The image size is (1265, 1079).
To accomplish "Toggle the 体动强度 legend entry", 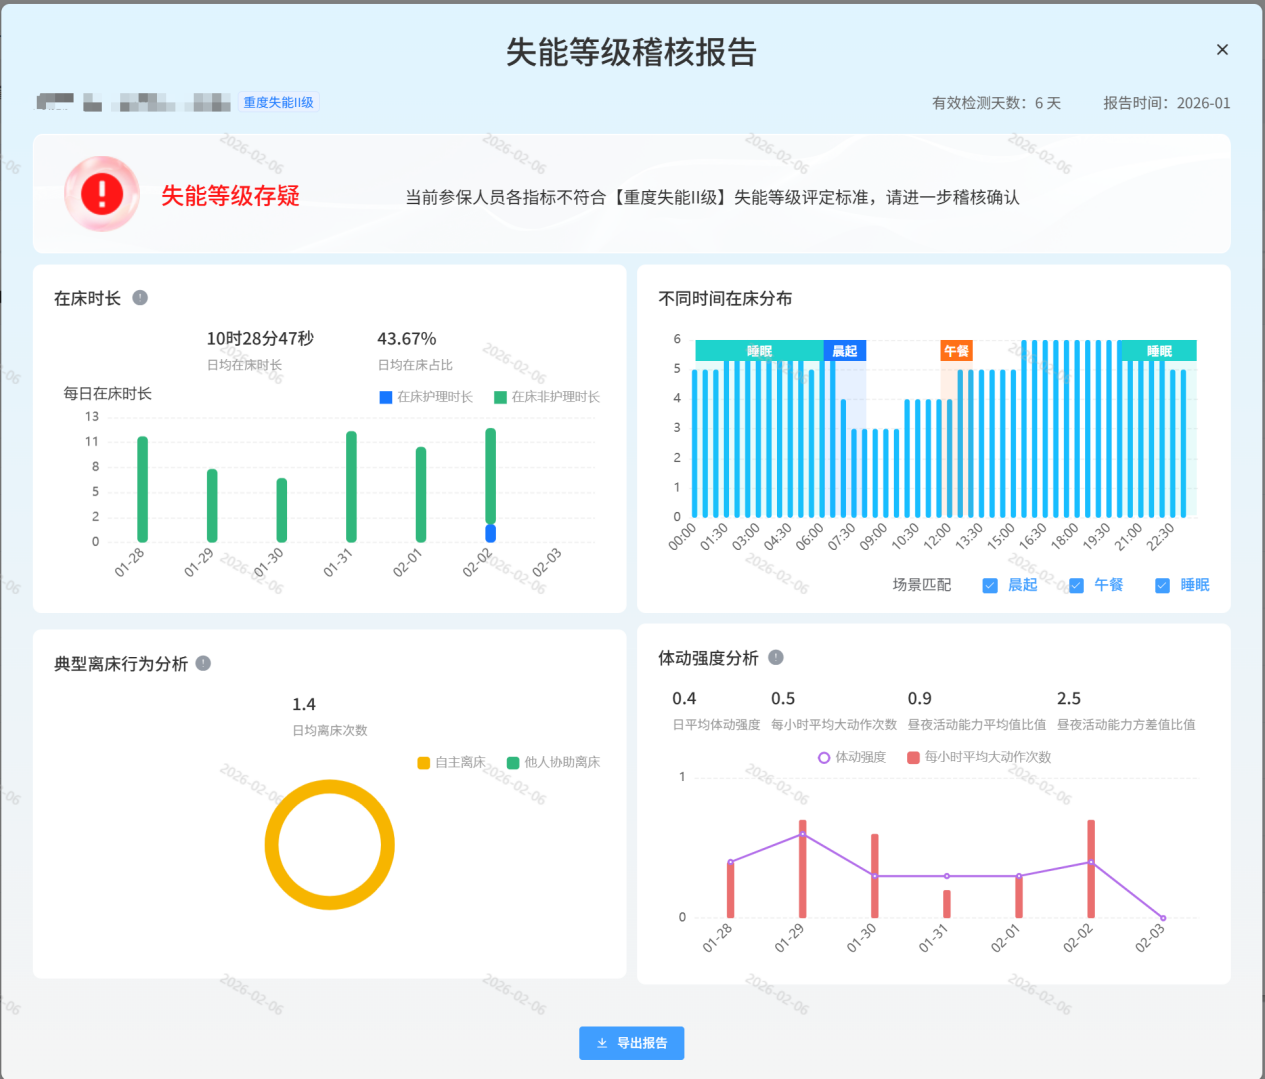I will (x=848, y=757).
